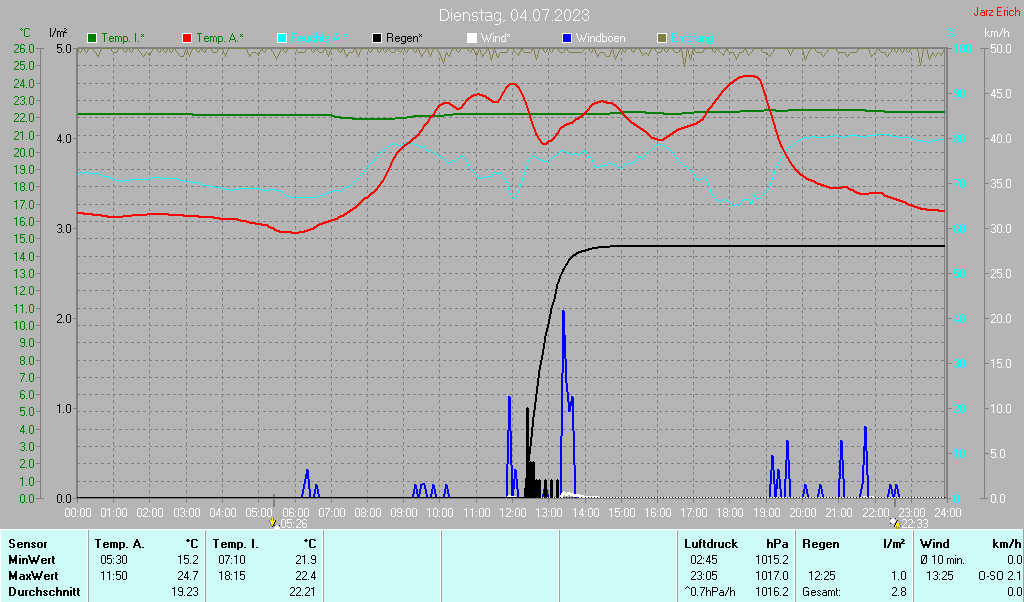Click the Sensor table header
The height and width of the screenshot is (602, 1024).
click(27, 544)
